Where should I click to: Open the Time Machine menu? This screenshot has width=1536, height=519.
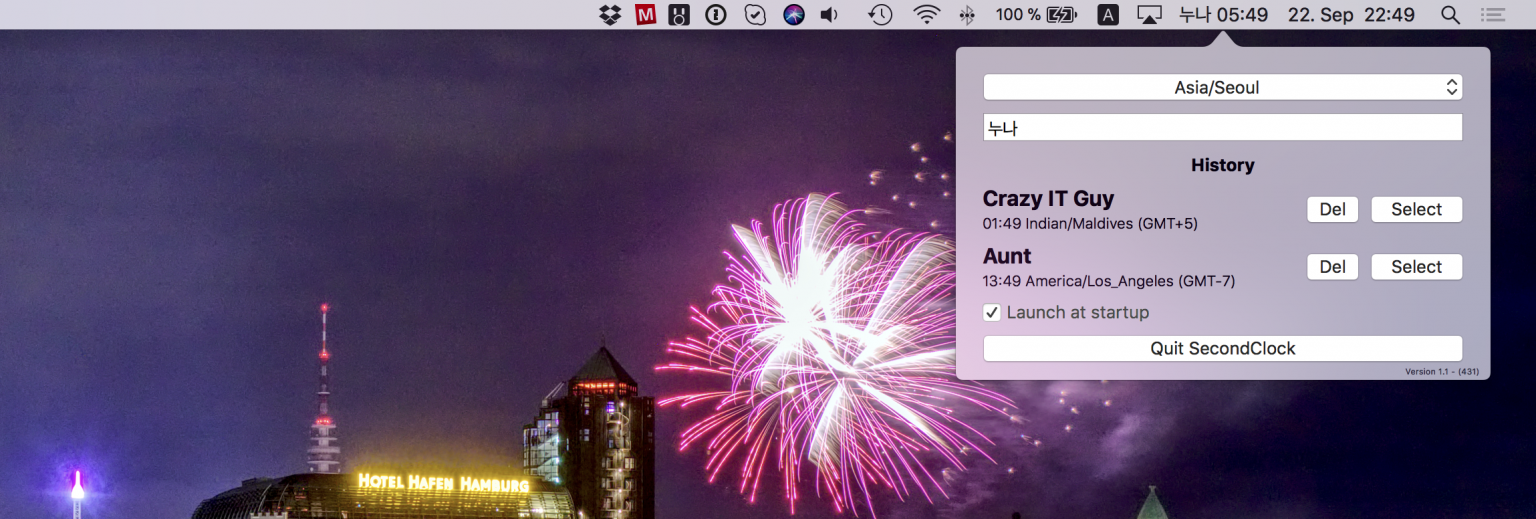pos(880,15)
